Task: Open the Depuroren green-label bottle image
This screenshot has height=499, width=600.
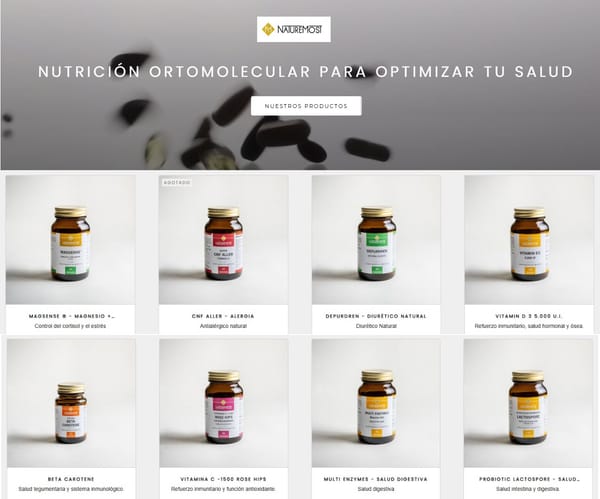Action: tap(376, 240)
